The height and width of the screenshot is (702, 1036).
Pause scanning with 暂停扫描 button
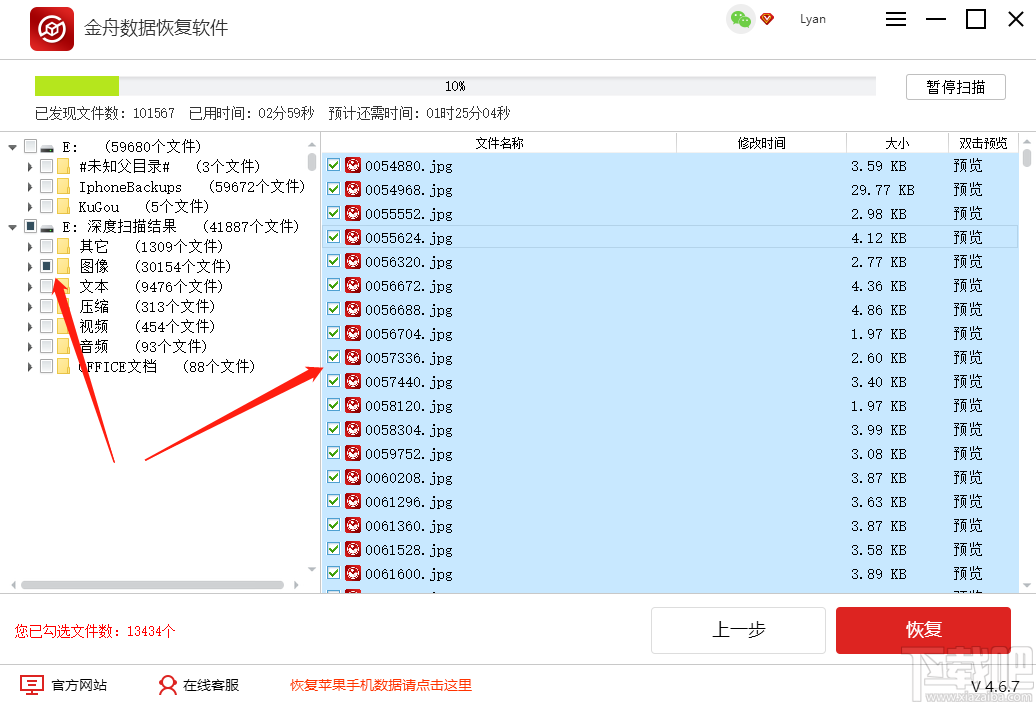955,87
